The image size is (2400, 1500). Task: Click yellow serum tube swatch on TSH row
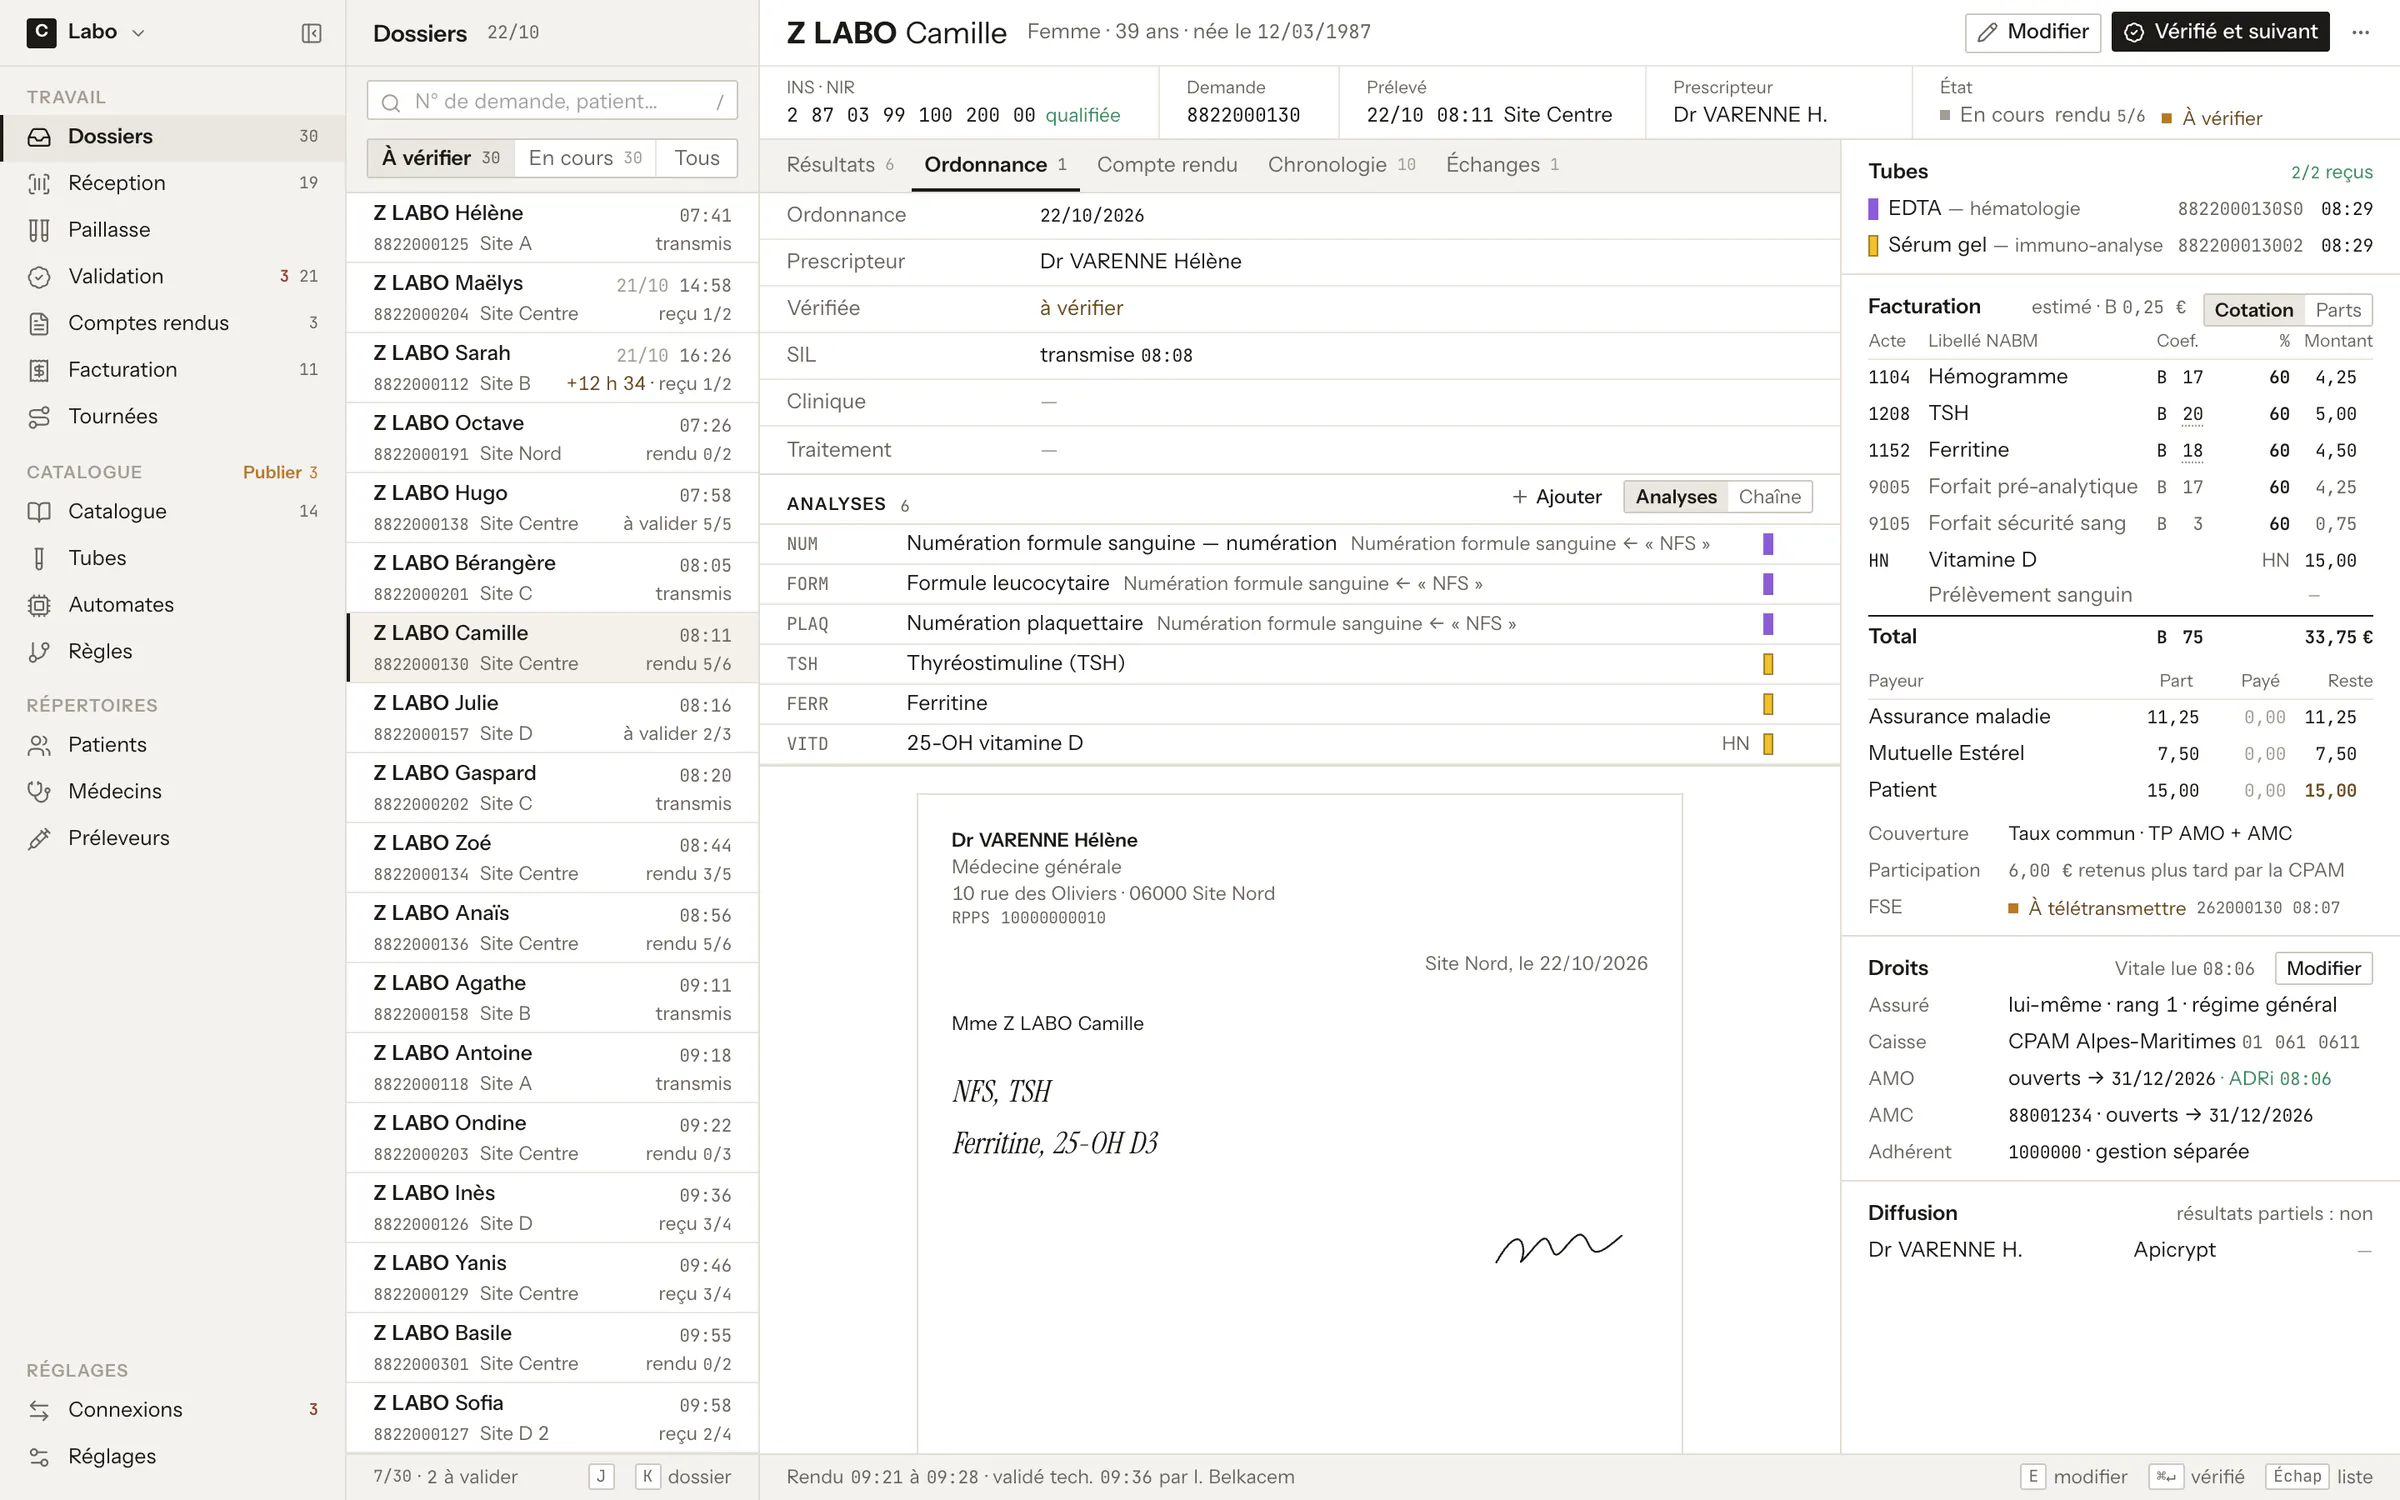pos(1768,664)
